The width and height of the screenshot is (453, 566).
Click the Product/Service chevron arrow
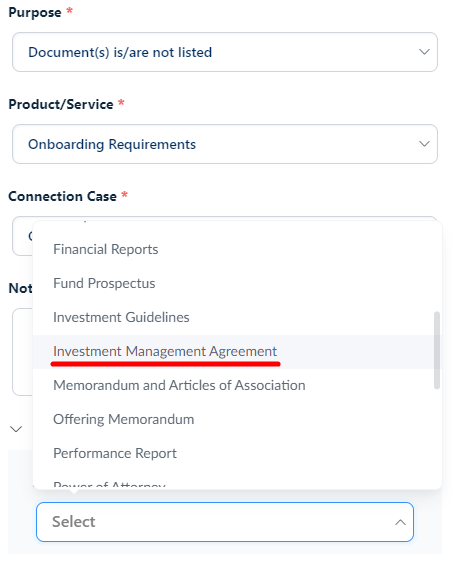click(x=424, y=144)
